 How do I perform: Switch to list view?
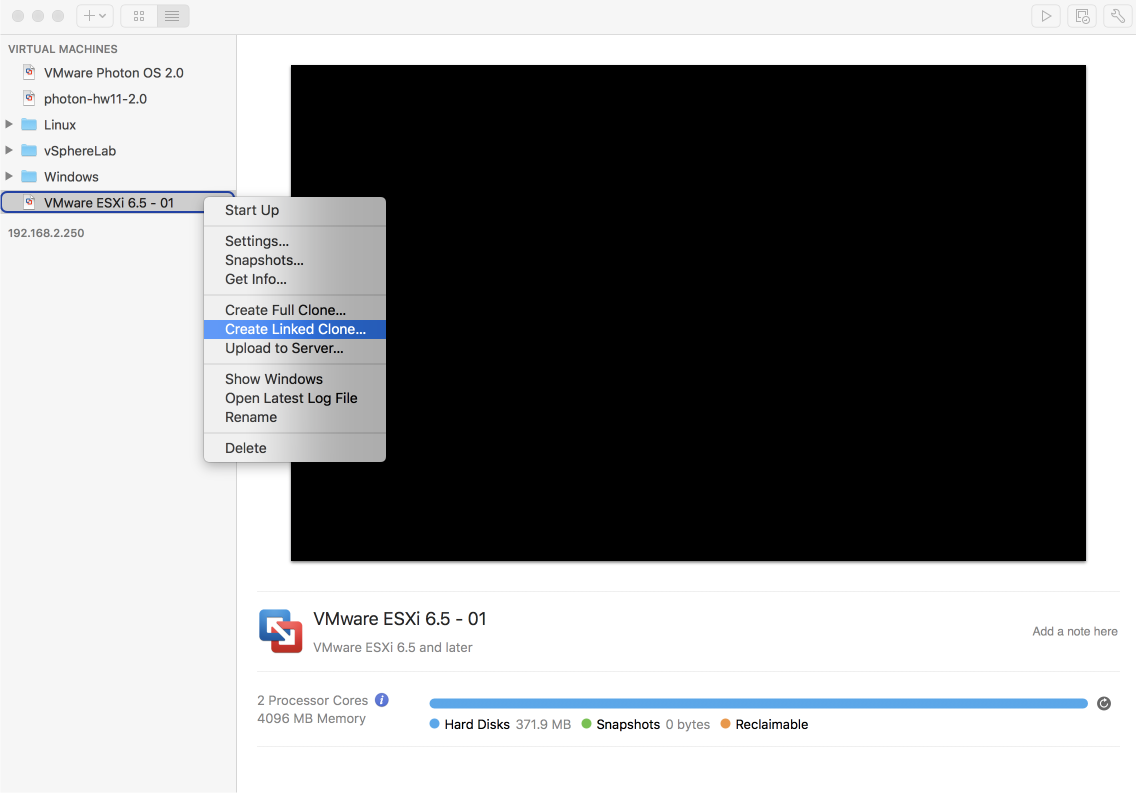[172, 16]
